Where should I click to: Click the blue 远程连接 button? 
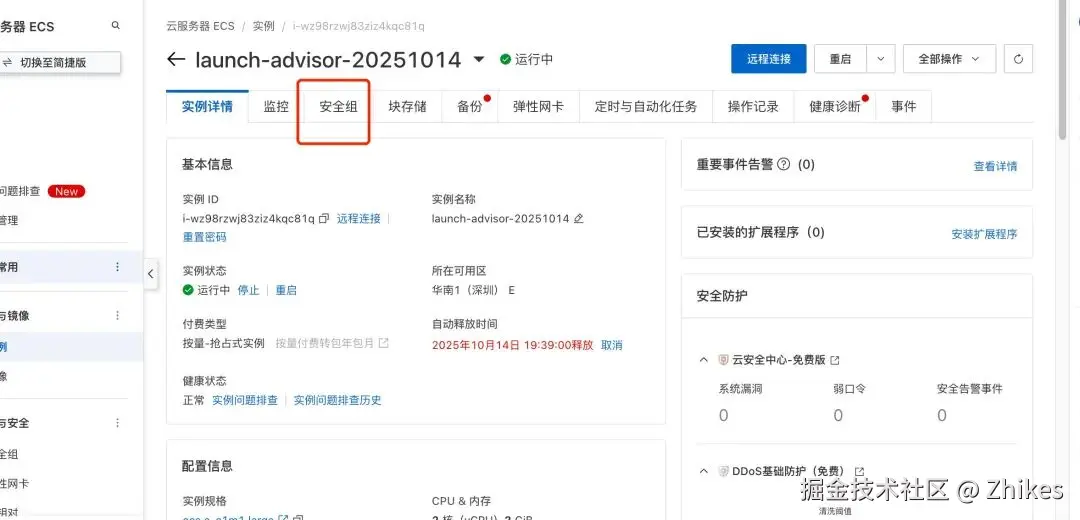click(769, 59)
